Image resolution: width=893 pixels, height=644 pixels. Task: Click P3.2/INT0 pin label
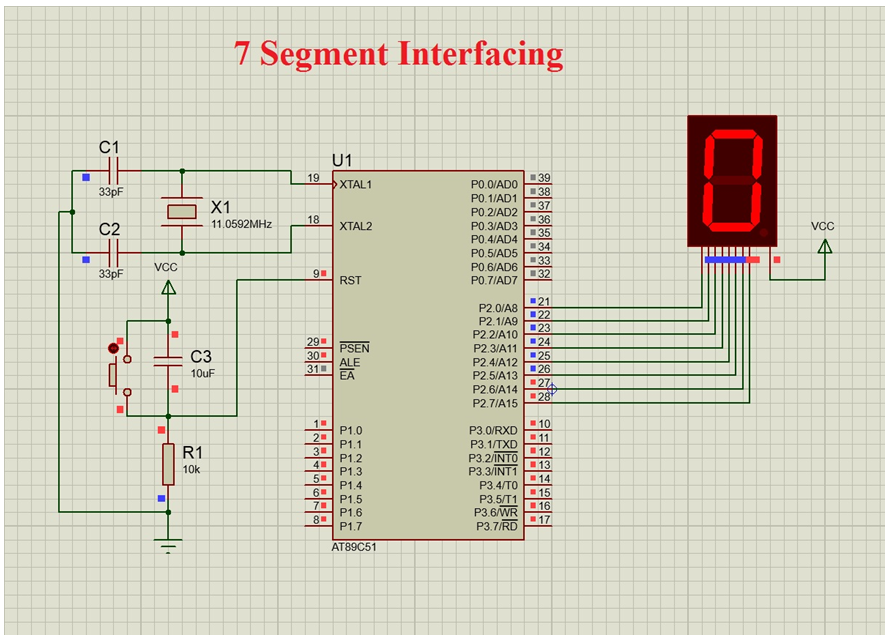tap(493, 458)
